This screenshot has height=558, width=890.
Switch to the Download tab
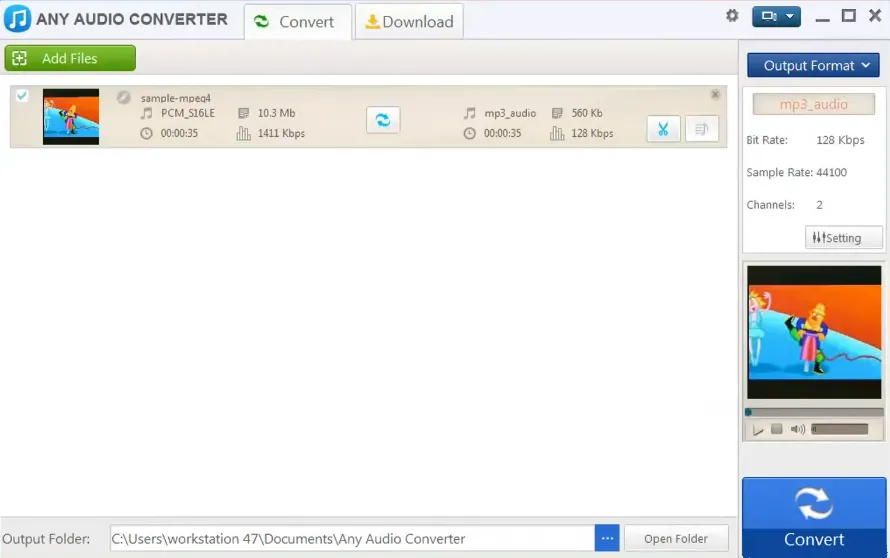(x=409, y=22)
